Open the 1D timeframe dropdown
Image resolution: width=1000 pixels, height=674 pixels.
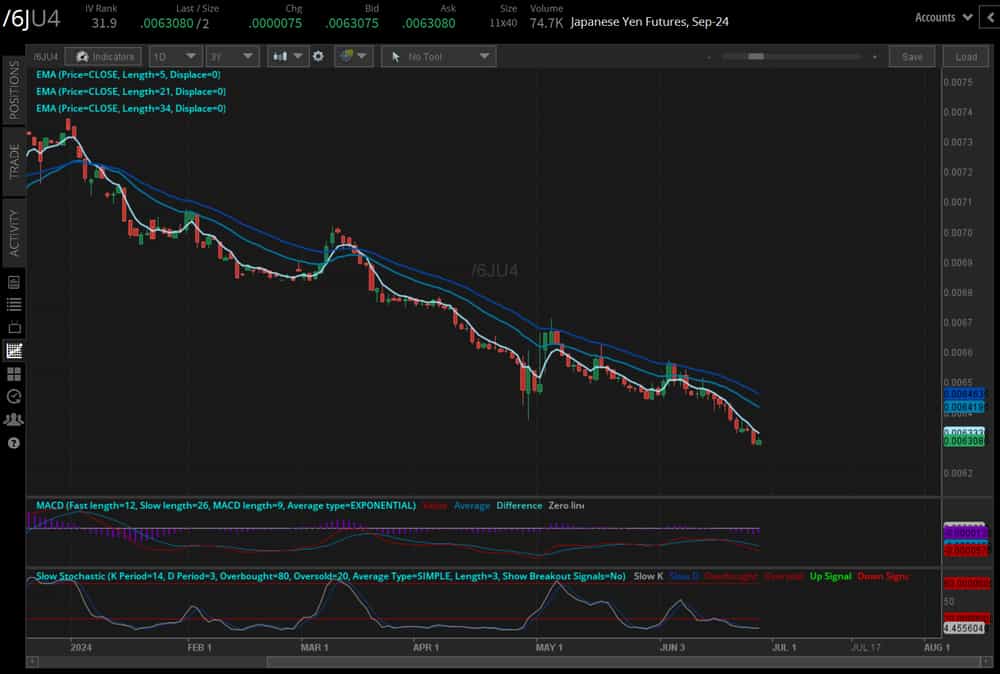(175, 56)
